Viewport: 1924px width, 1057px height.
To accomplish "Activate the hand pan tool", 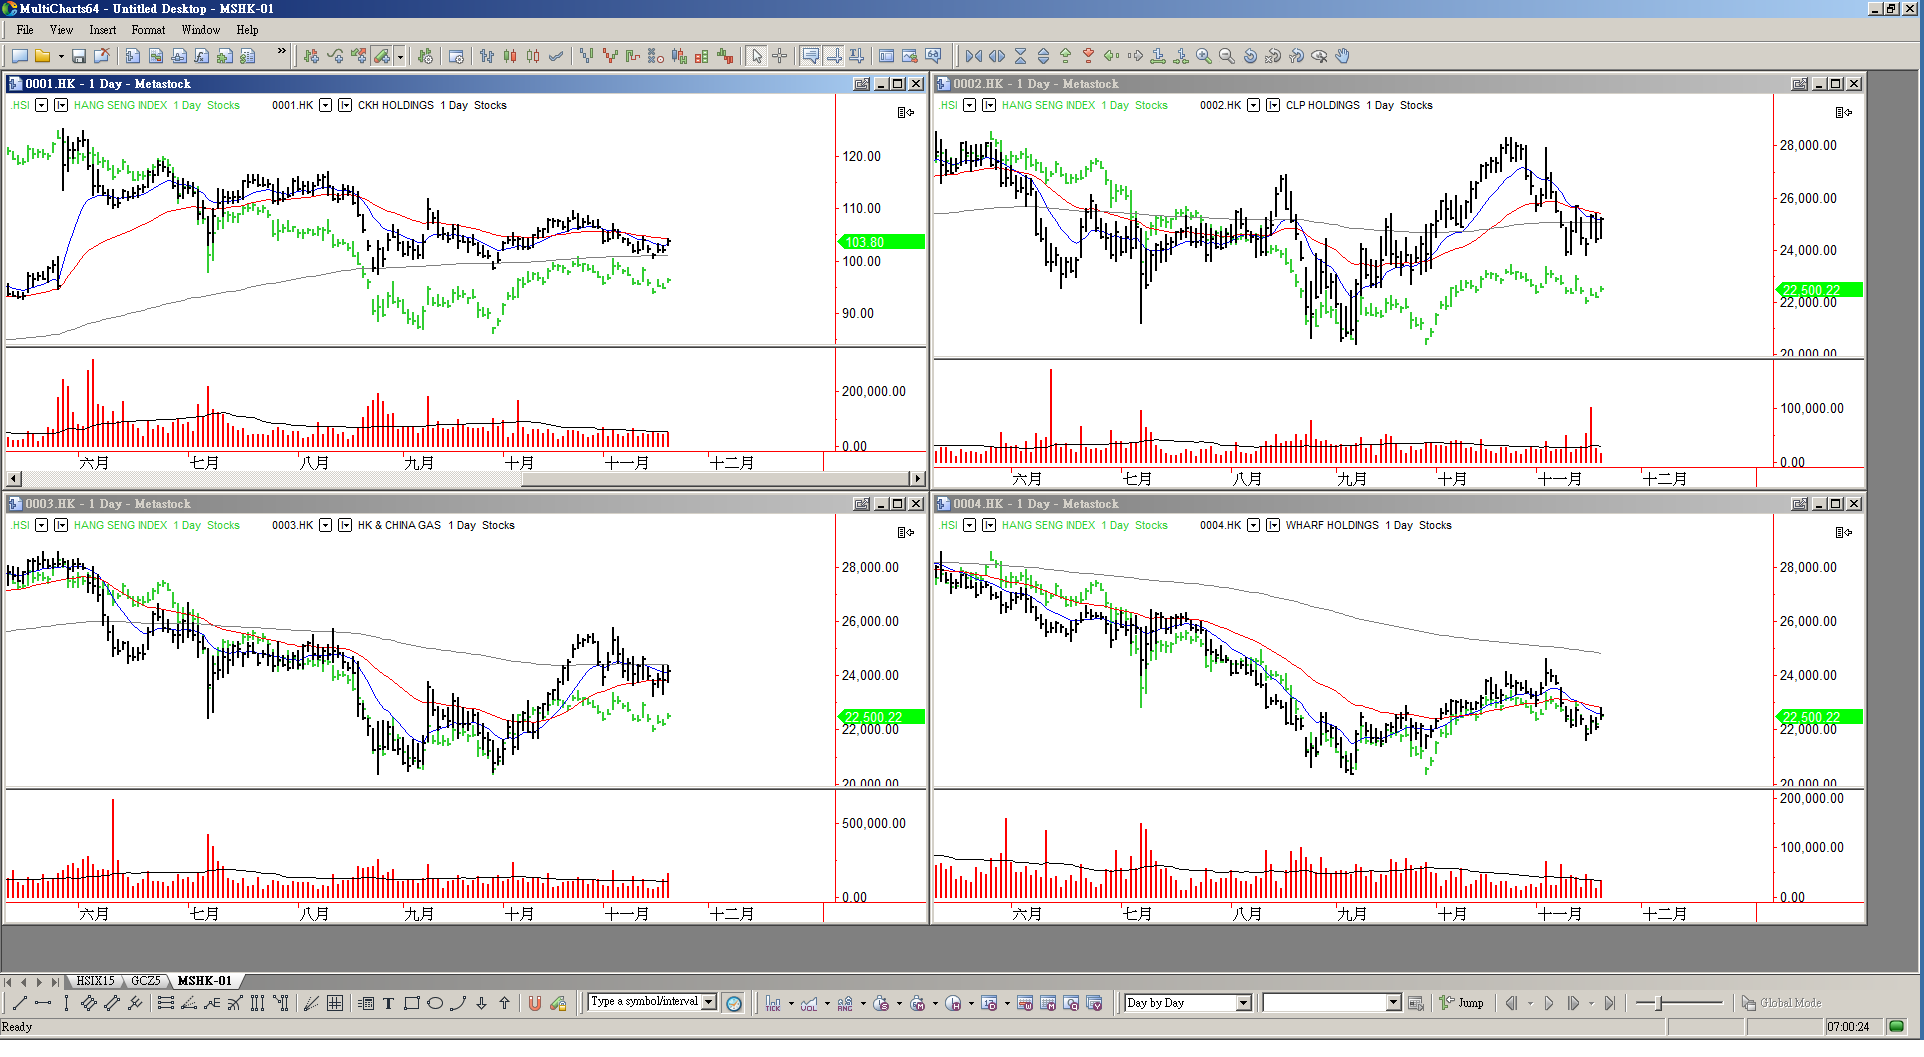I will pyautogui.click(x=1343, y=56).
